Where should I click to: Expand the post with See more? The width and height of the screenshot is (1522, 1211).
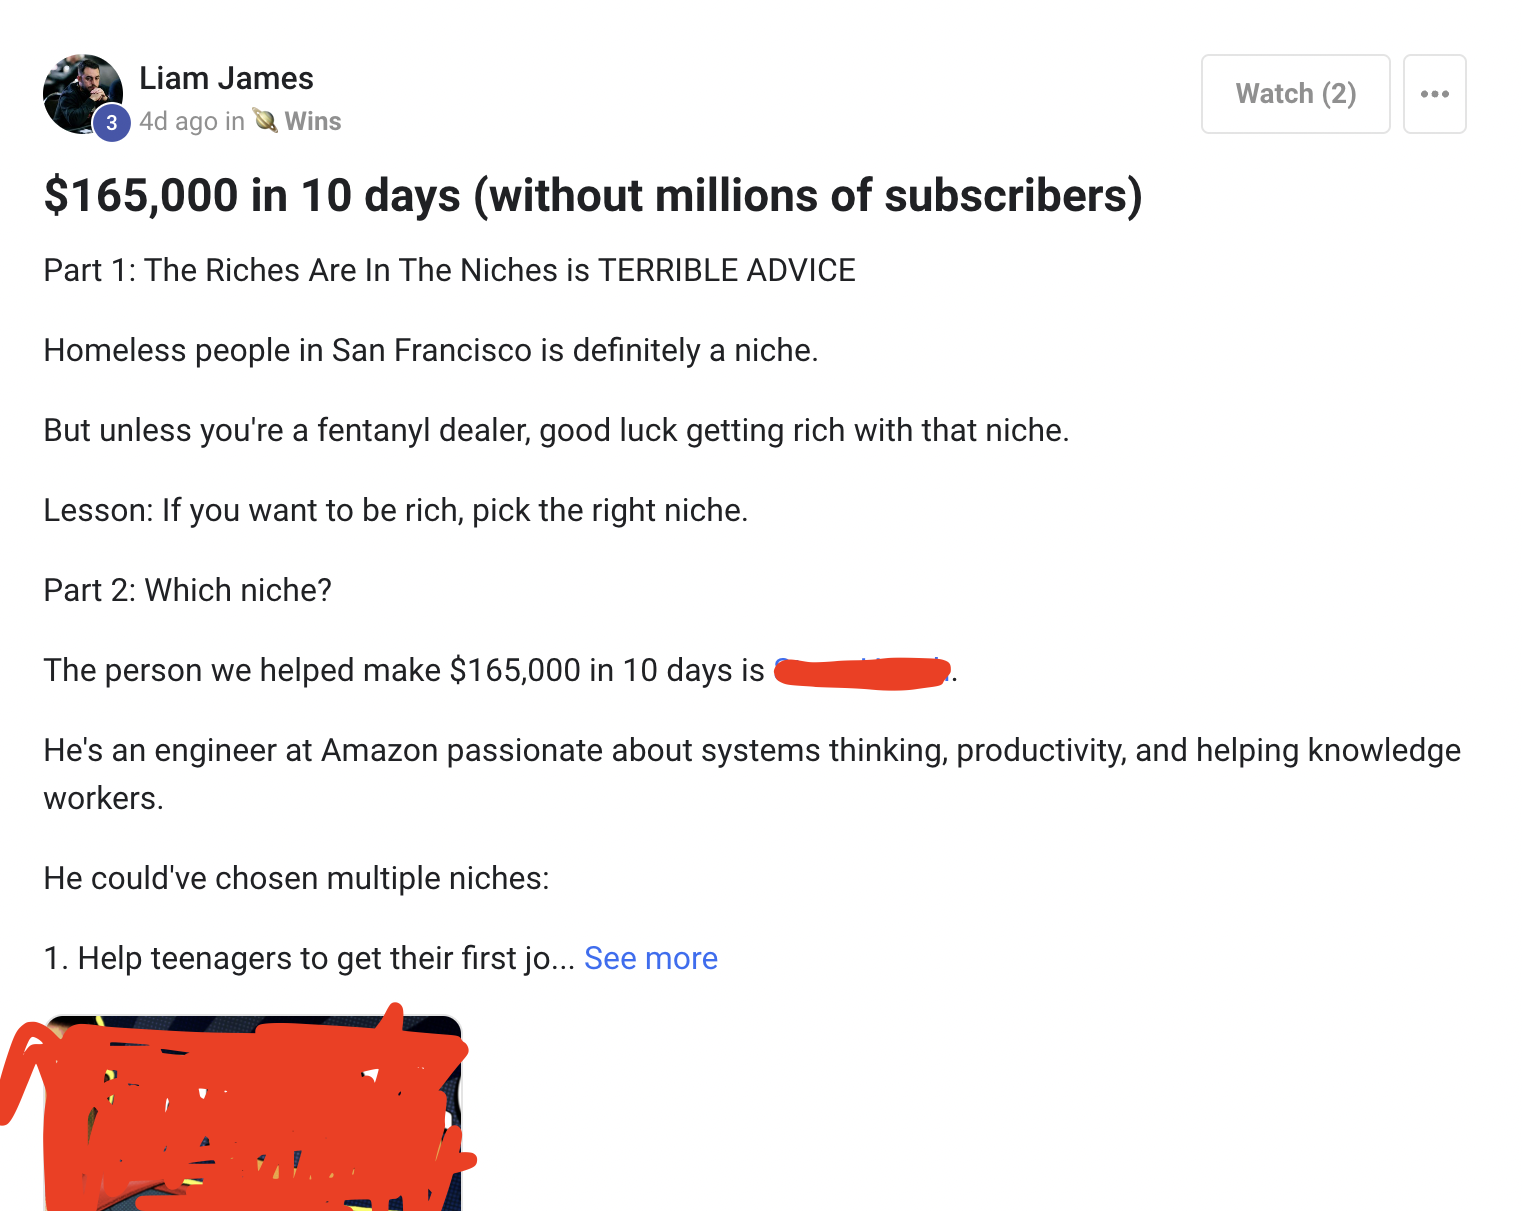[650, 958]
